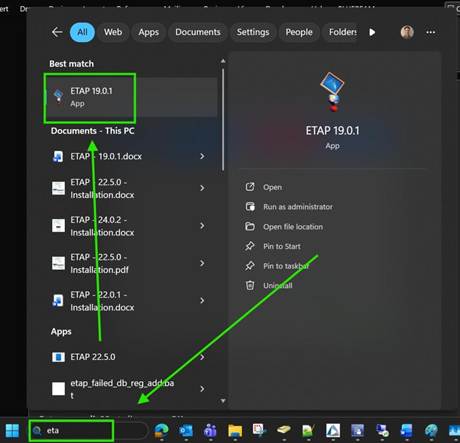Launch Microsoft Edge from the taskbar
Viewport: 460px width, 443px height.
tap(161, 430)
